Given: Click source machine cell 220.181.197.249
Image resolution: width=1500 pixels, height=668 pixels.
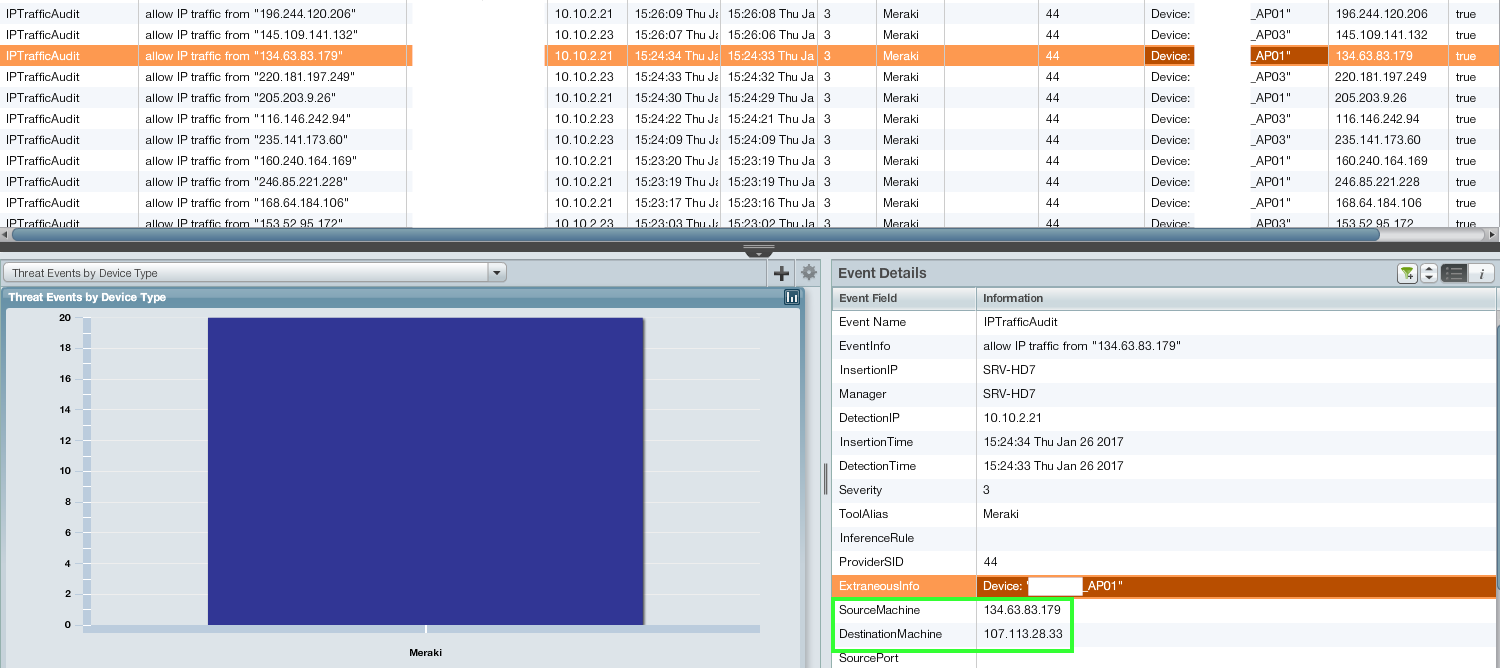Looking at the screenshot, I should [x=1388, y=77].
